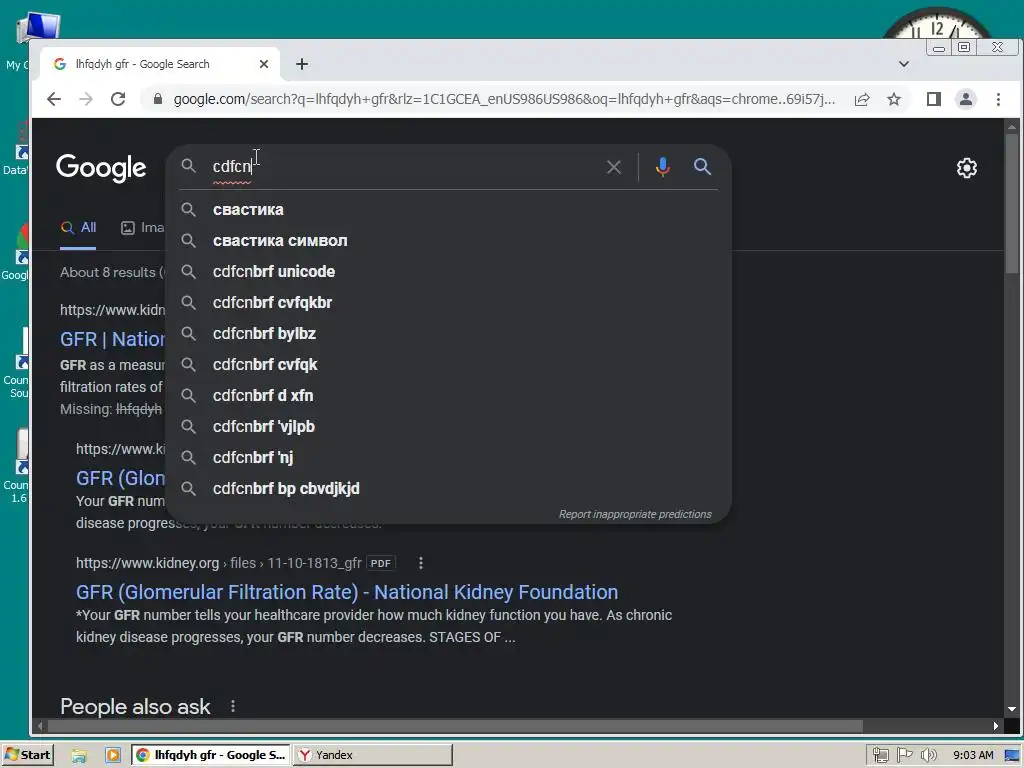Close the 'lhfqdyh gfr - Google Search' tab
Screen dimensions: 1024x768
point(264,64)
